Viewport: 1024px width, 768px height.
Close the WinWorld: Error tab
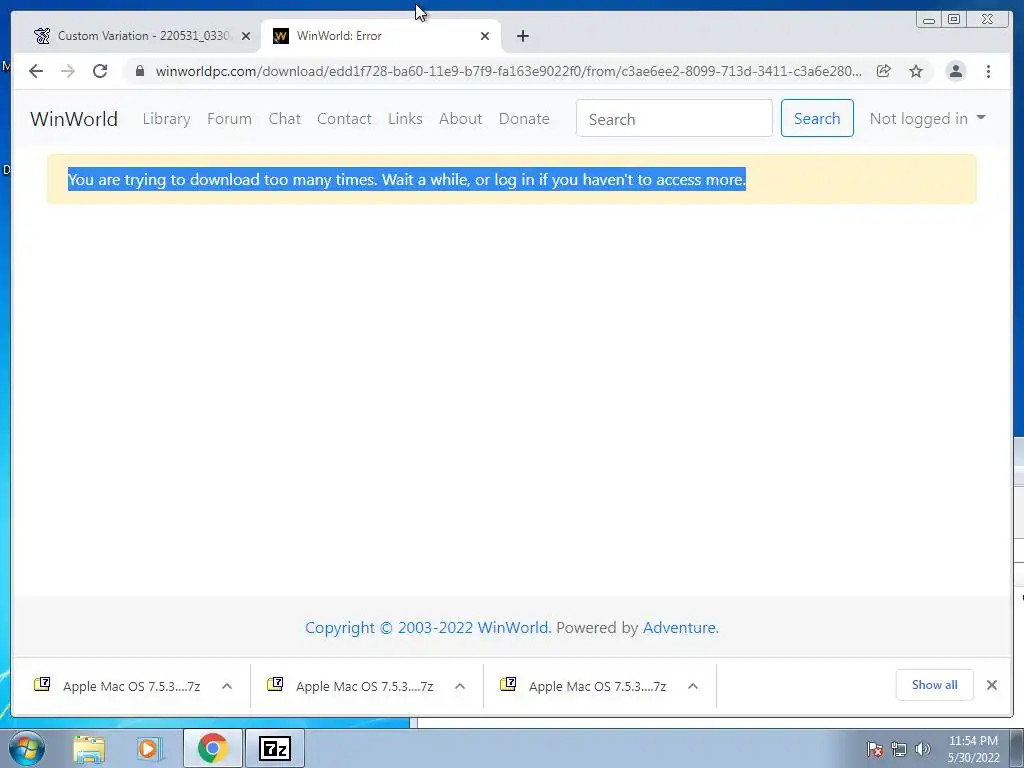(x=485, y=36)
